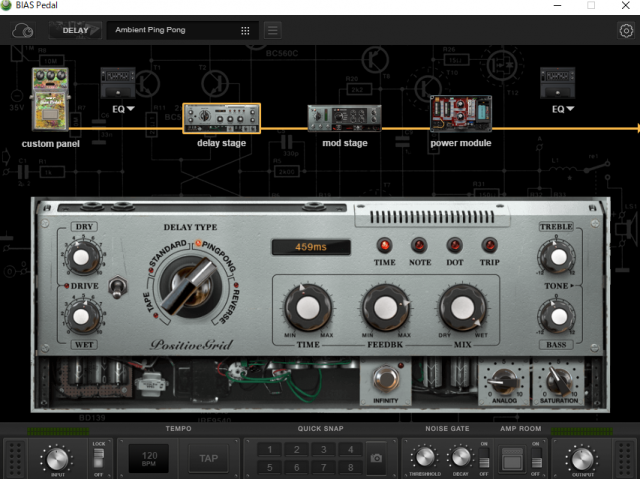The image size is (640, 479).
Task: Click the WET knob
Action: tap(81, 317)
